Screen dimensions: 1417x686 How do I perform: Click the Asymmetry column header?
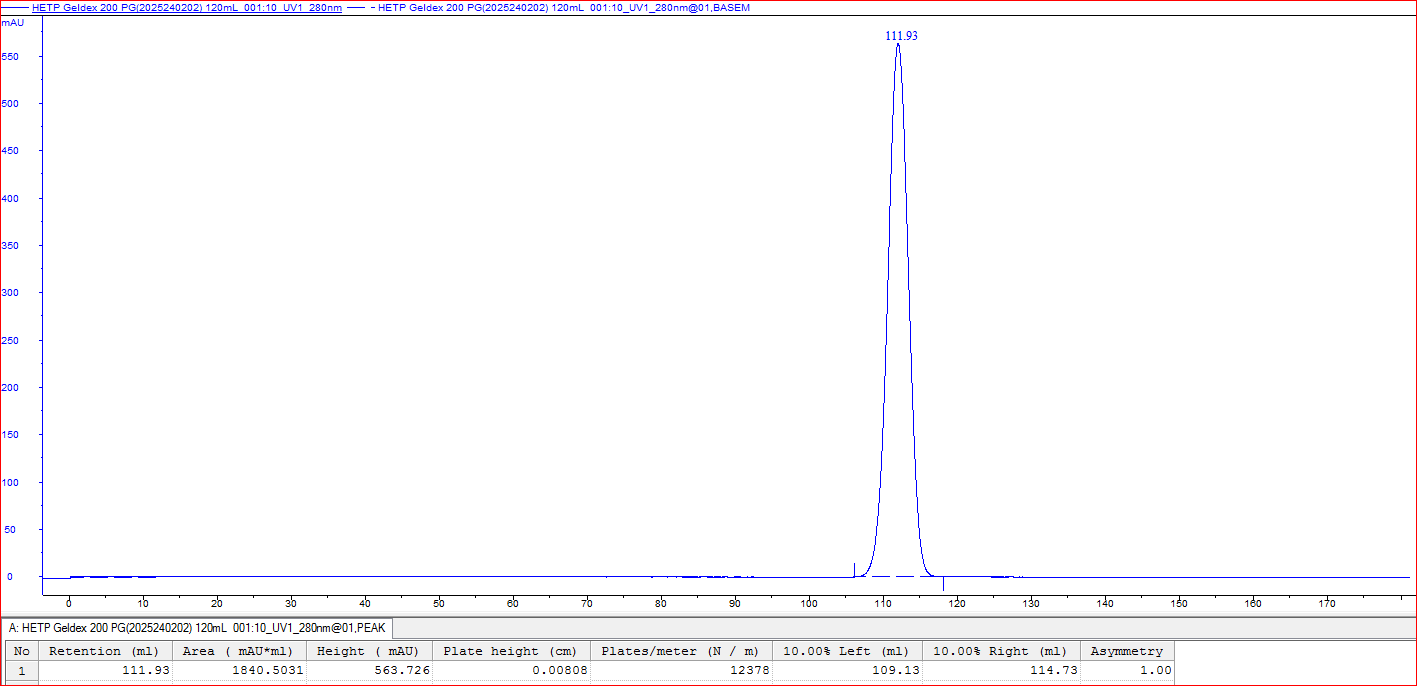point(1126,651)
